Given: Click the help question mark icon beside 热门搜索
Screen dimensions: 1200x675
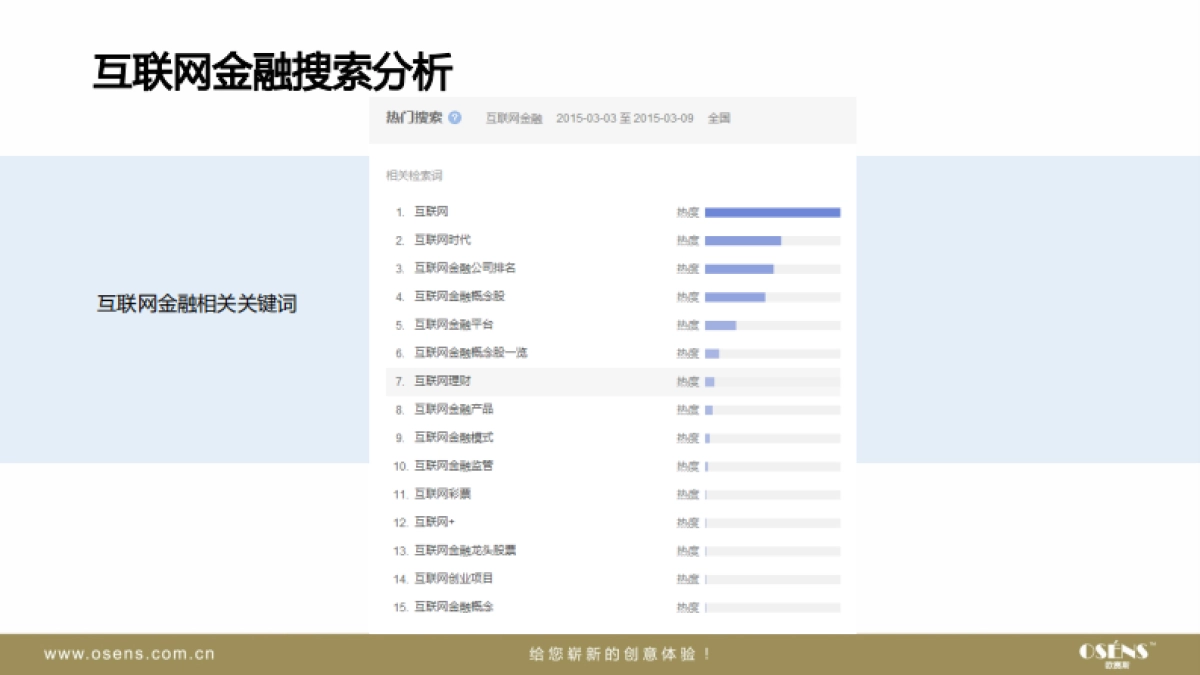Looking at the screenshot, I should (455, 117).
